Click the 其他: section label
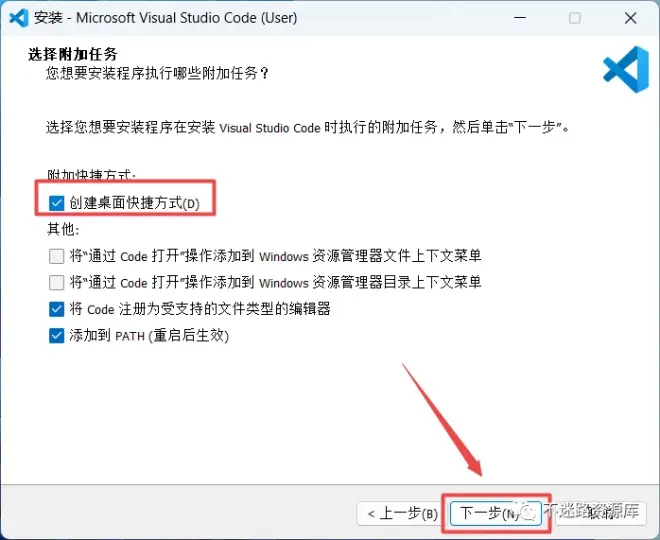 click(x=63, y=229)
